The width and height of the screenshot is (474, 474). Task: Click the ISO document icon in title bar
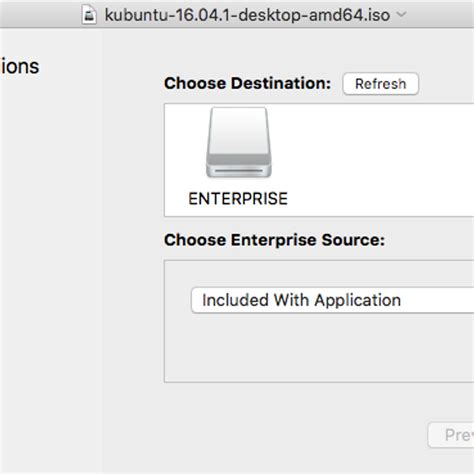pos(89,15)
